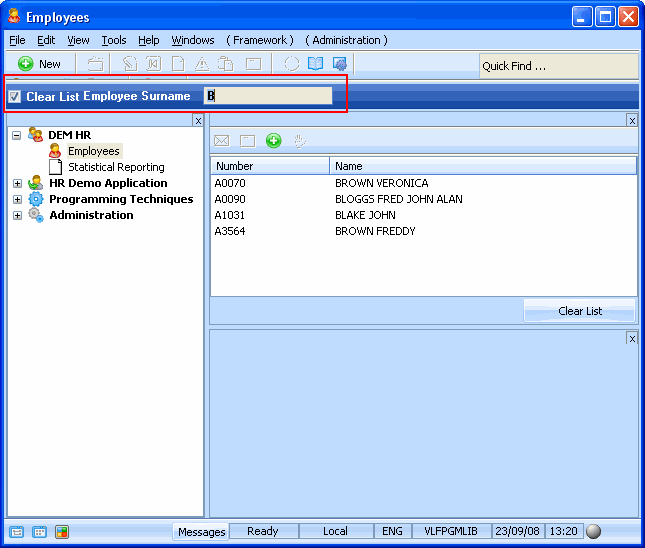Collapse the DEM HR tree node

coord(16,135)
